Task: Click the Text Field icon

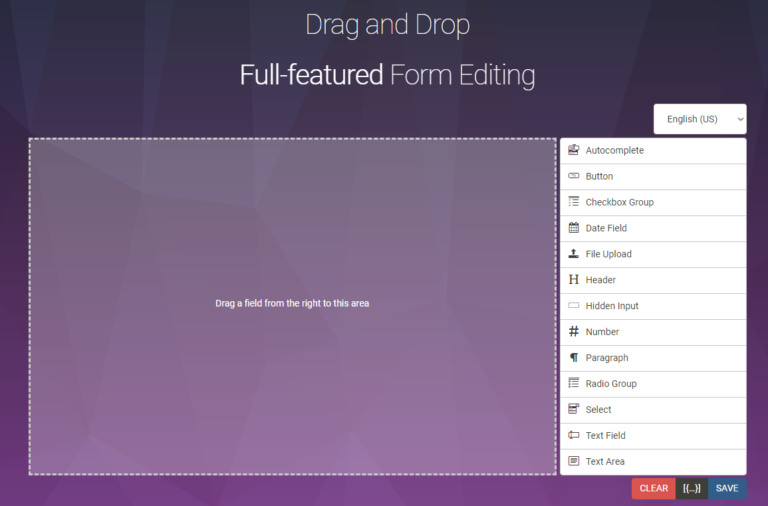Action: (574, 435)
